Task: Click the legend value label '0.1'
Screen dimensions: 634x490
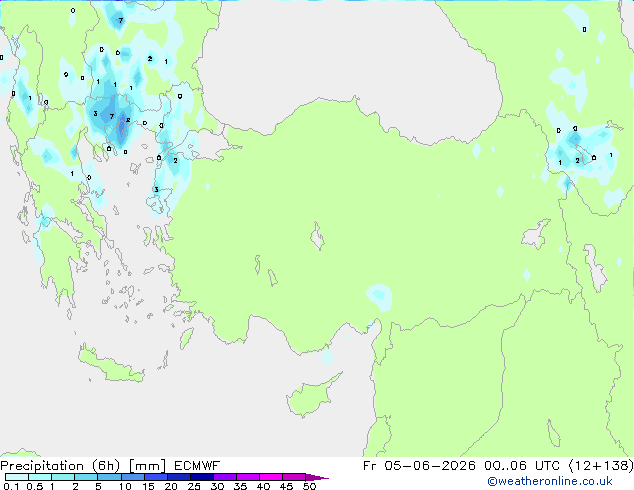Action: [10, 486]
